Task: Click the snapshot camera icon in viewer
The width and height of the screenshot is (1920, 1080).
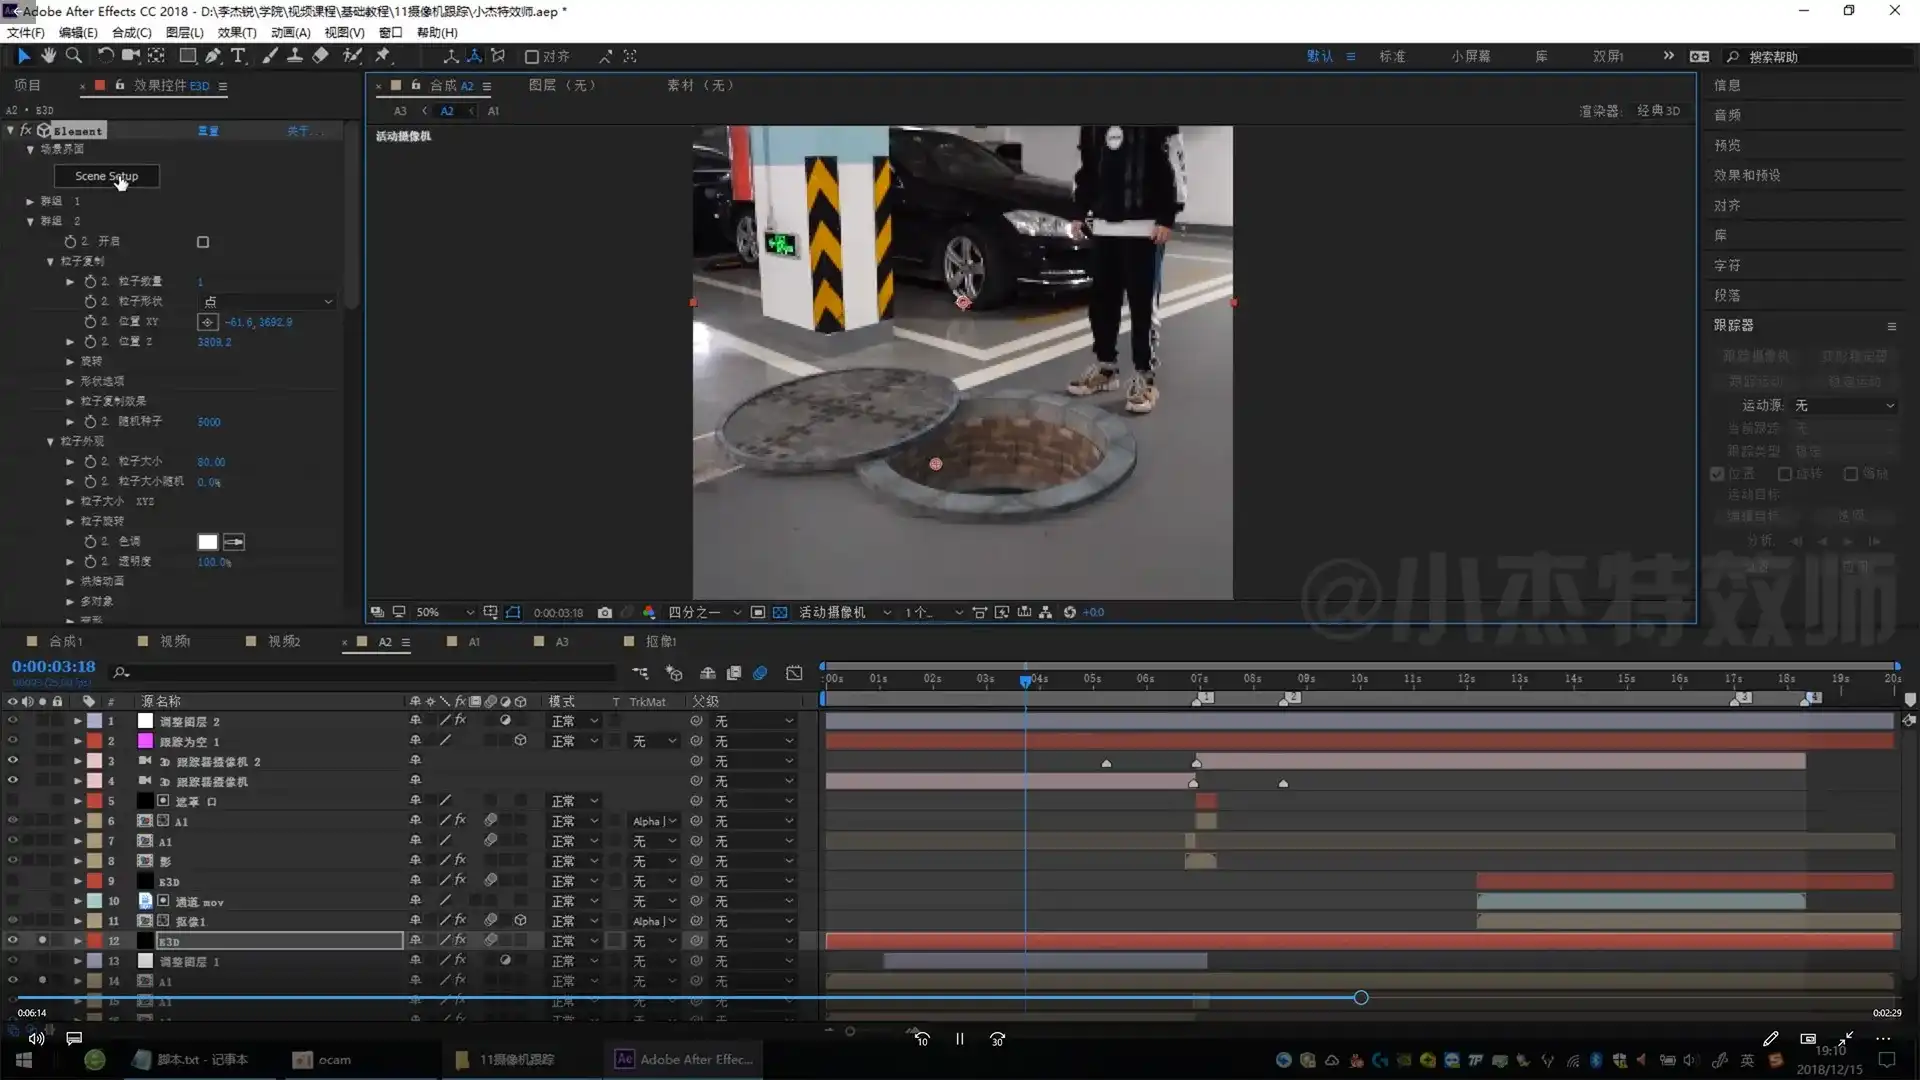Action: pos(605,612)
